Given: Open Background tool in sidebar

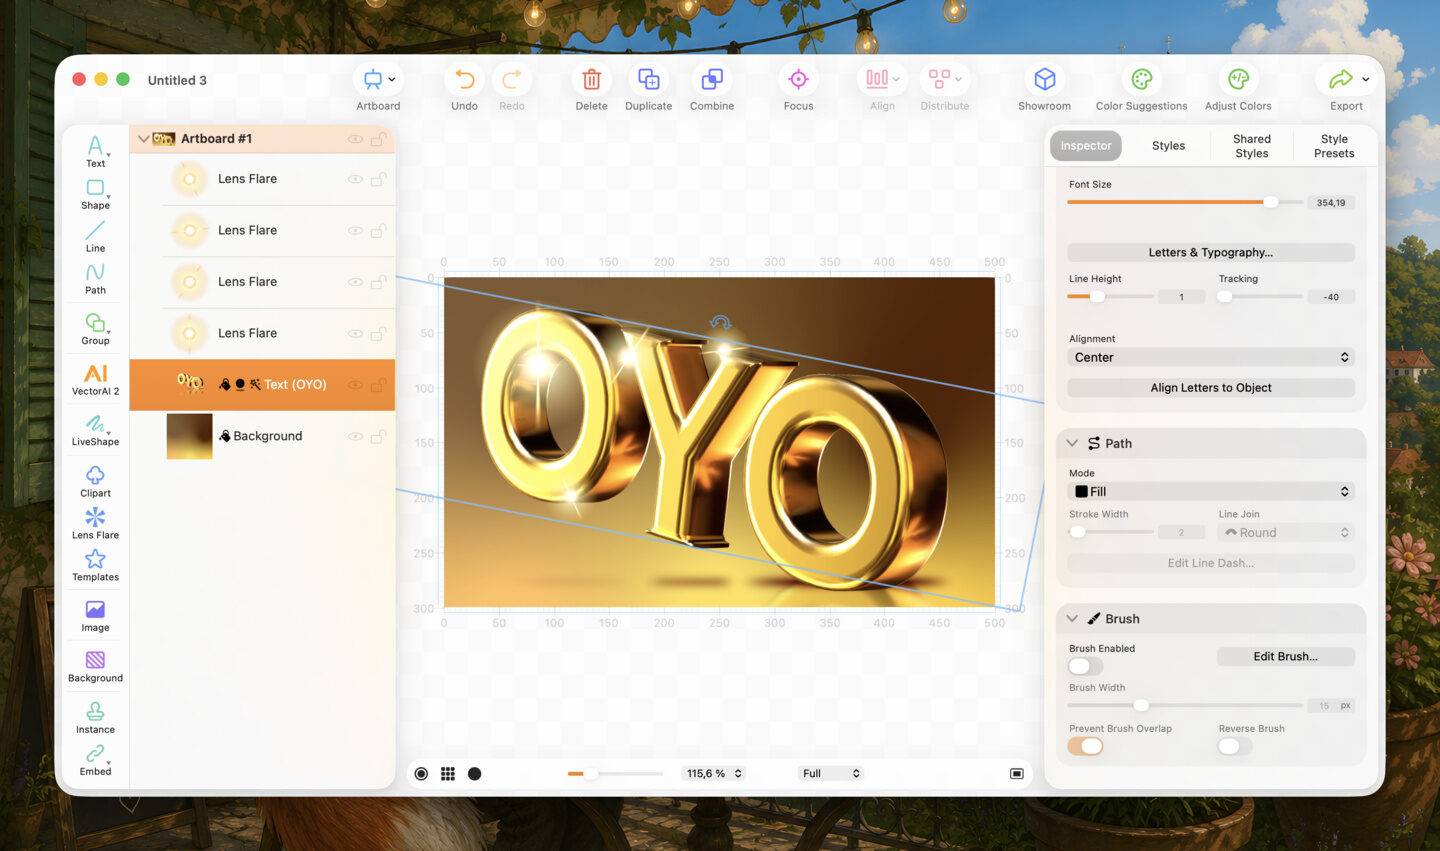Looking at the screenshot, I should pyautogui.click(x=95, y=666).
